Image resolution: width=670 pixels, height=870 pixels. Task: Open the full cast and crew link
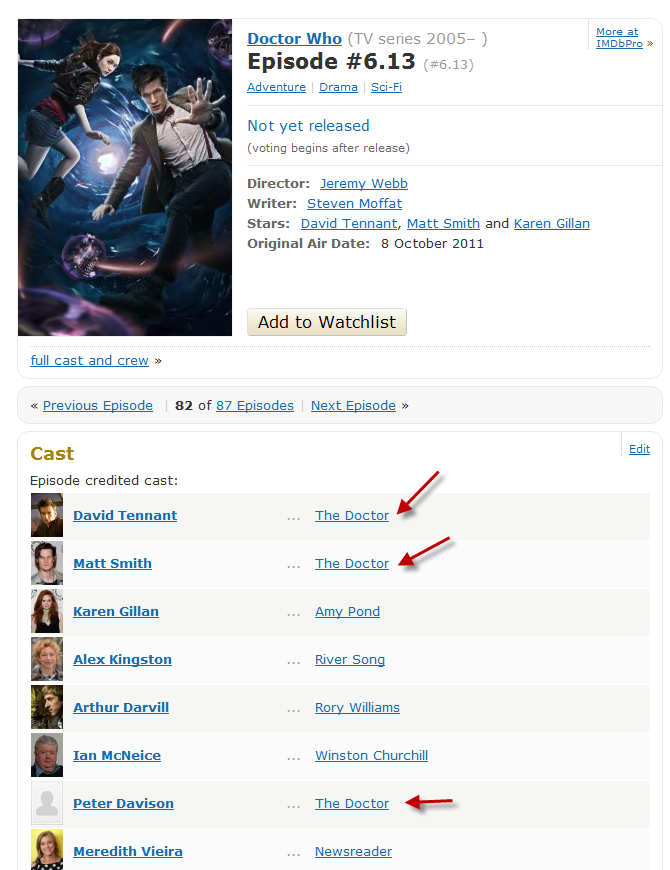click(x=89, y=361)
